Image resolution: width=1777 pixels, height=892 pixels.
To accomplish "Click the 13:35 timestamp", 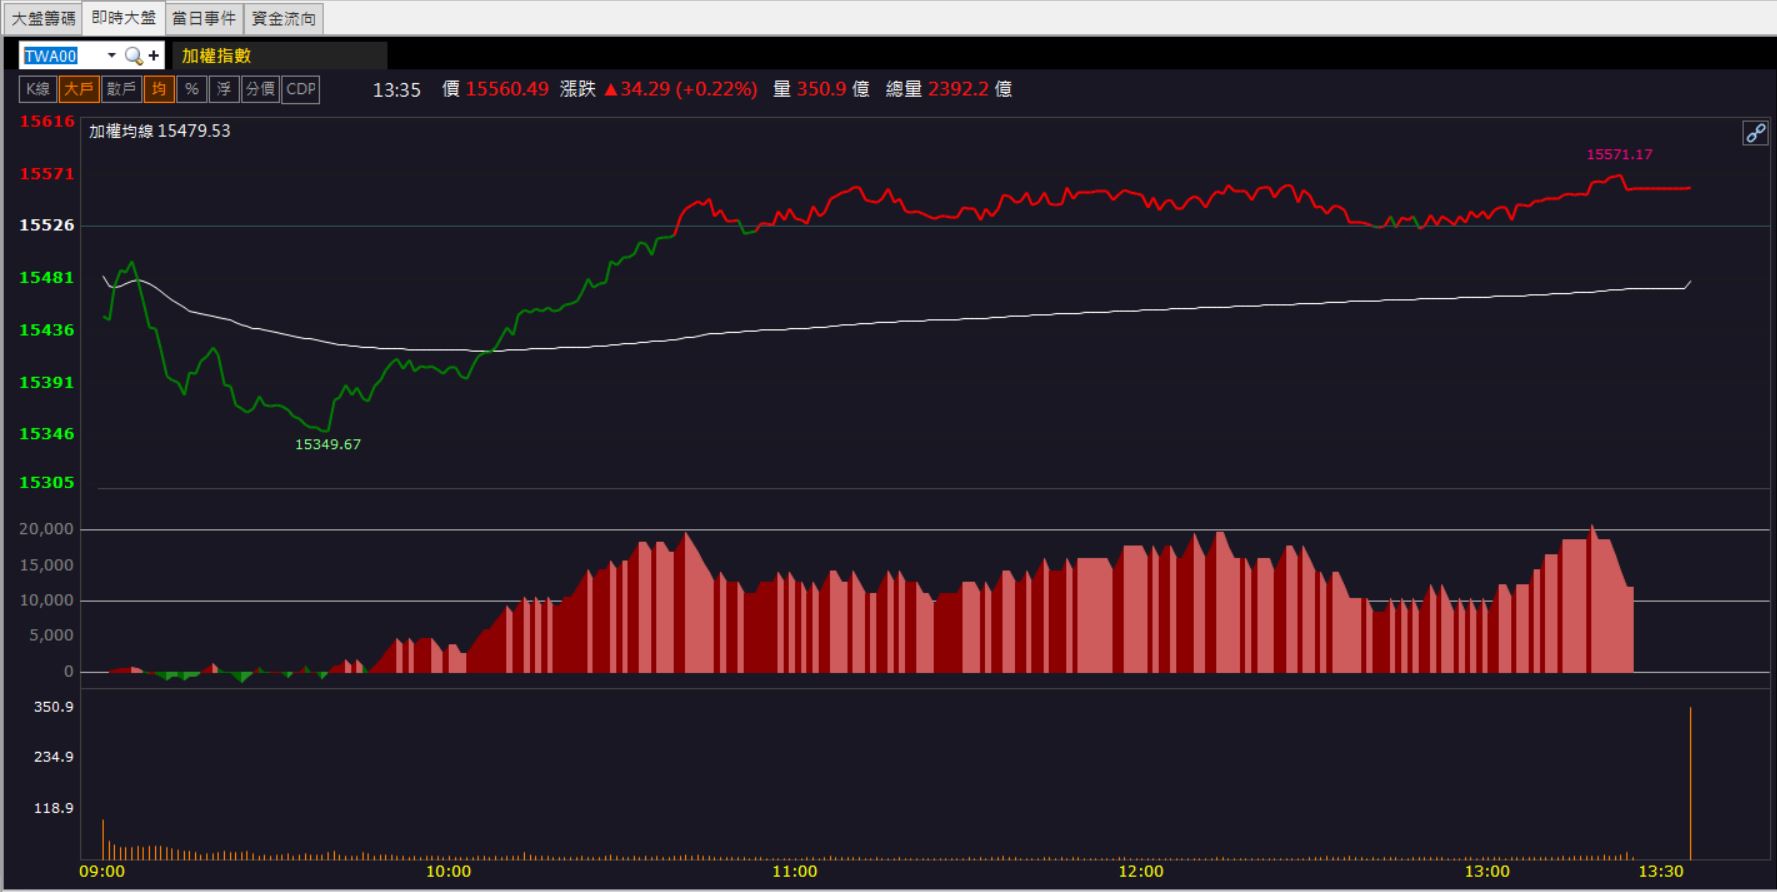I will (397, 90).
